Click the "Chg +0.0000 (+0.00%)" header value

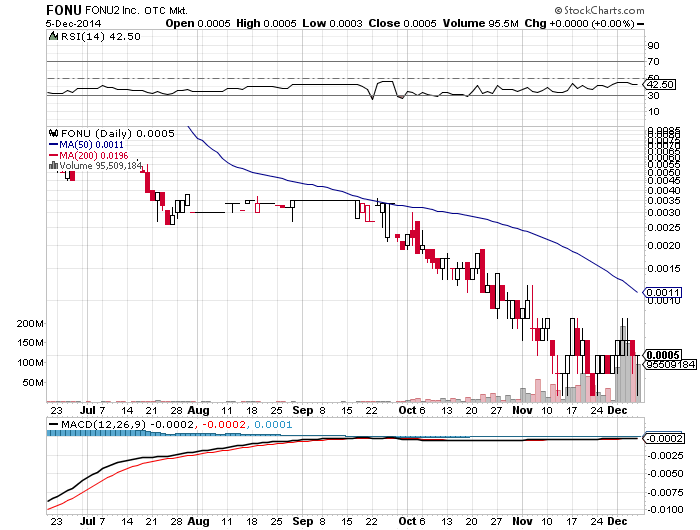(x=579, y=24)
